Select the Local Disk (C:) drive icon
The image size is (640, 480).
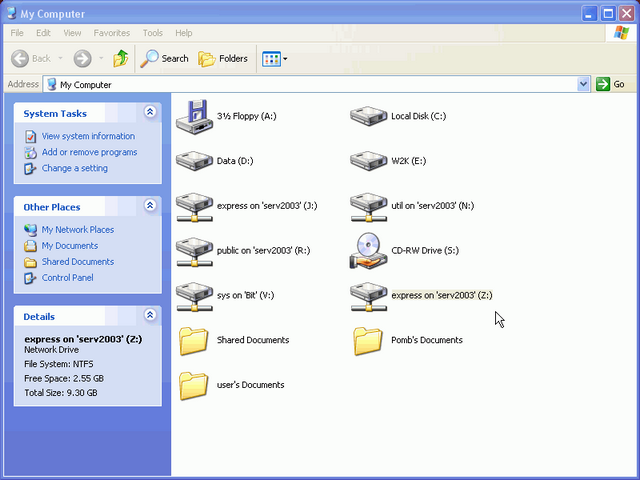(x=367, y=116)
